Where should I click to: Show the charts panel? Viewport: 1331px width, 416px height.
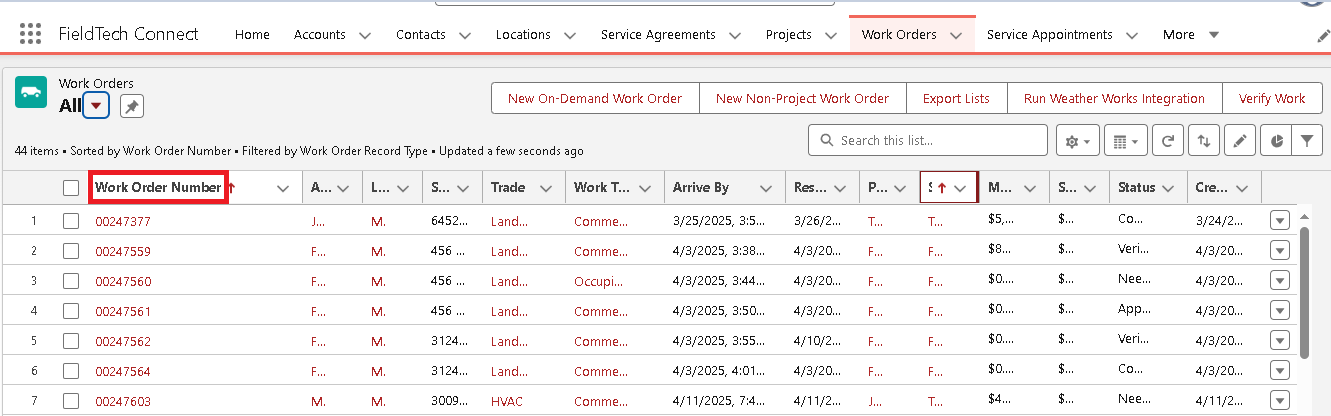pos(1276,141)
